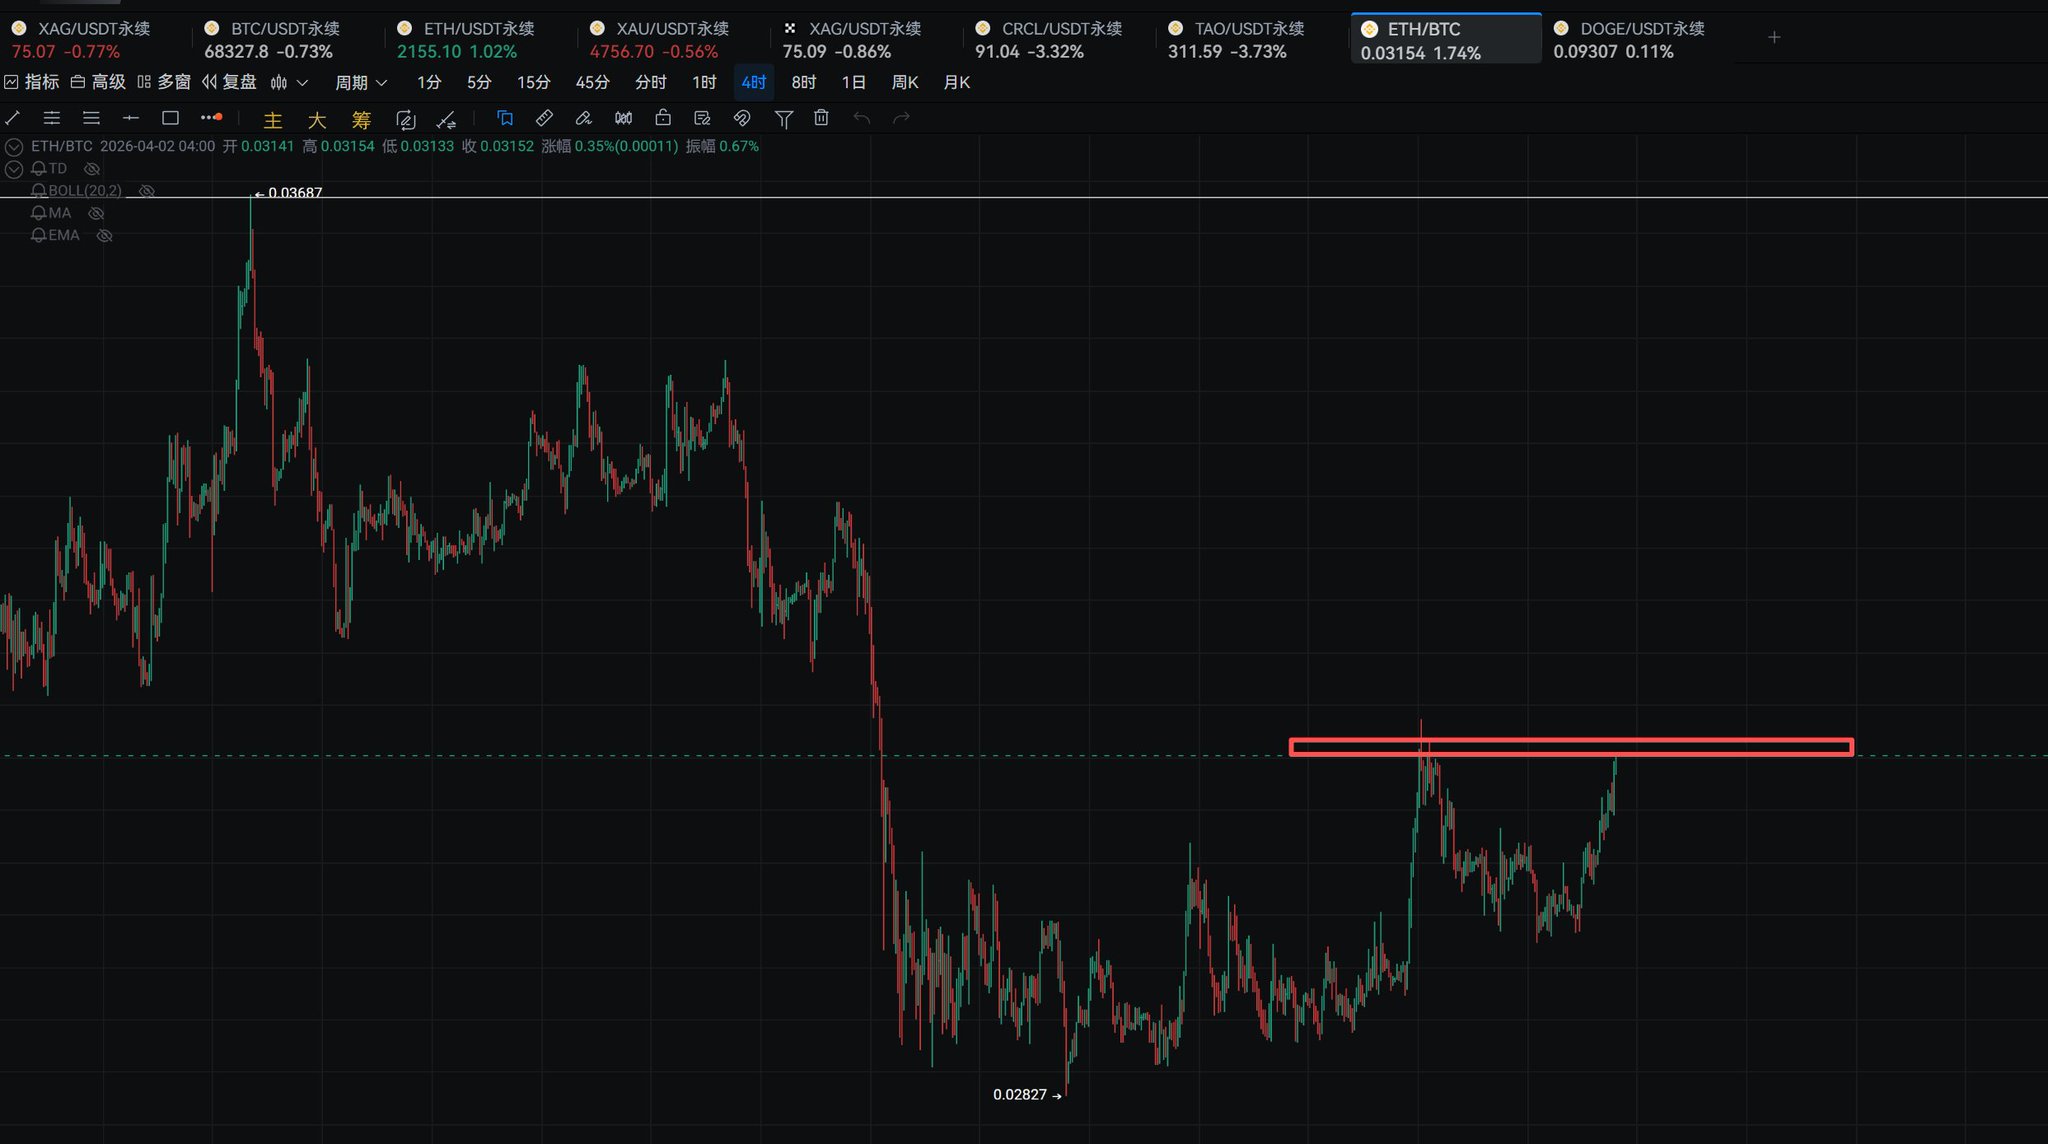Viewport: 2048px width, 1144px height.
Task: Click the 指标 indicators button
Action: click(x=32, y=82)
